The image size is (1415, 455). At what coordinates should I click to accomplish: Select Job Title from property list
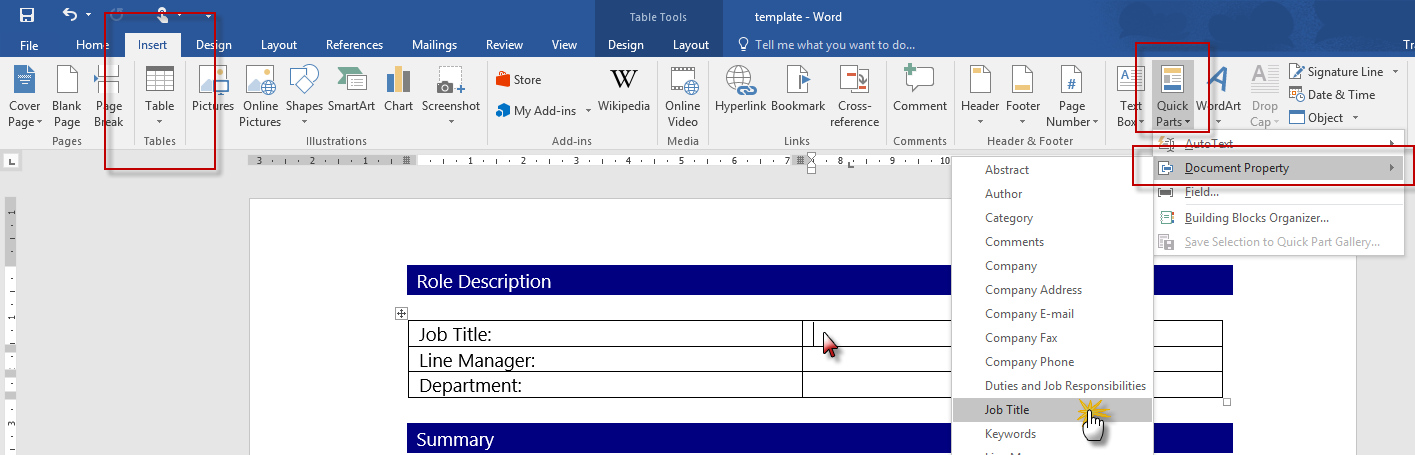(x=1007, y=410)
